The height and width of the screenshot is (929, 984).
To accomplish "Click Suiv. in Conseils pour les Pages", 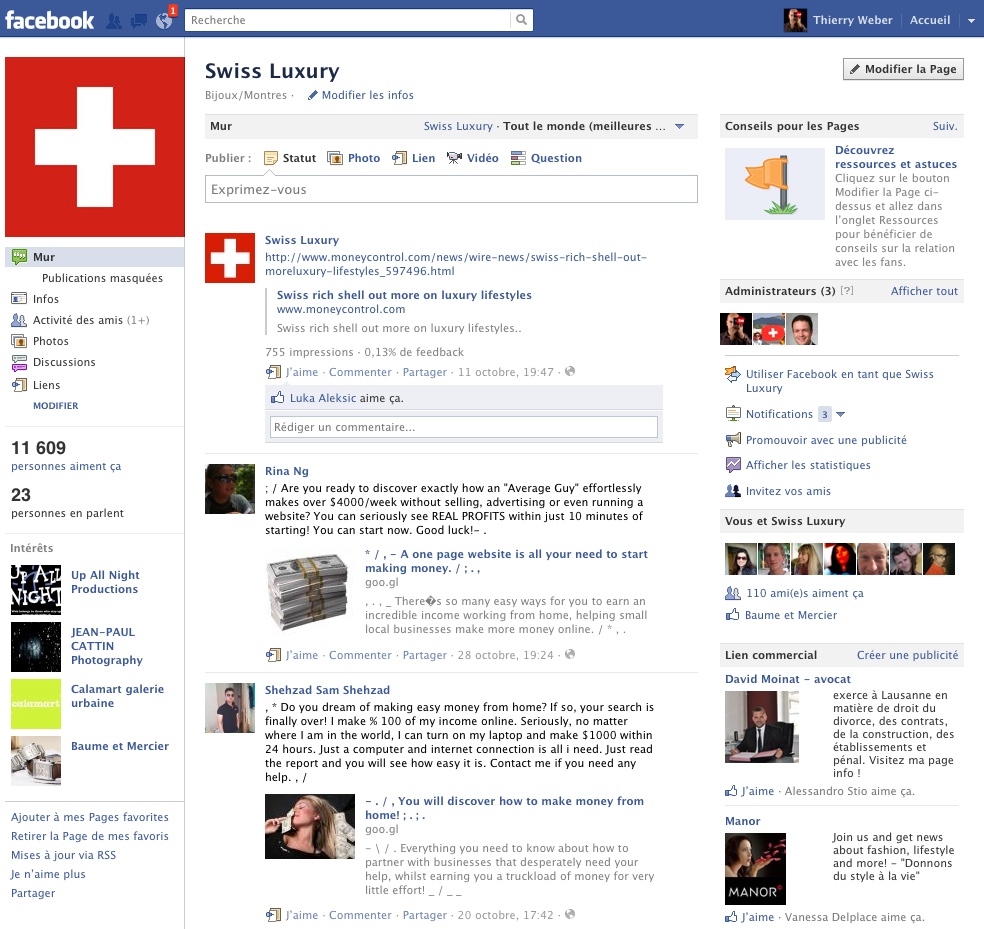I will click(x=945, y=126).
